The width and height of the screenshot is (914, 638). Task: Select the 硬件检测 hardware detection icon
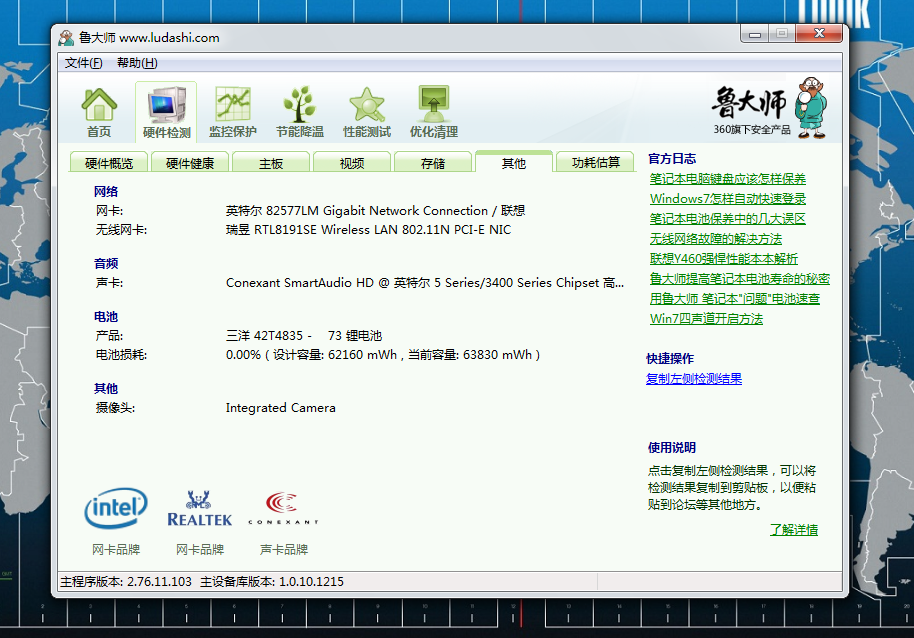(x=166, y=112)
